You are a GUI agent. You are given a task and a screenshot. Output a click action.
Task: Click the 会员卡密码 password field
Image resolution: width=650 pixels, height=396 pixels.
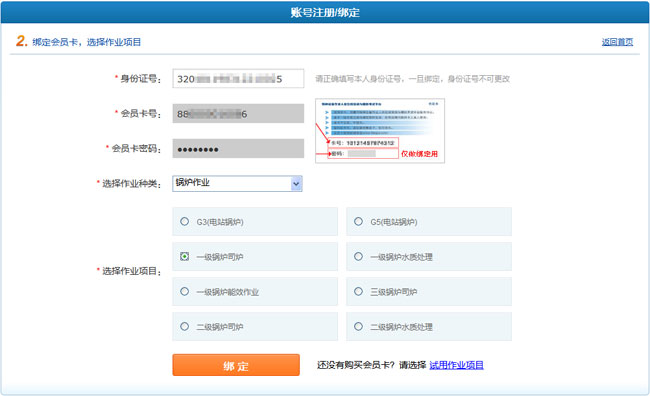pyautogui.click(x=238, y=148)
